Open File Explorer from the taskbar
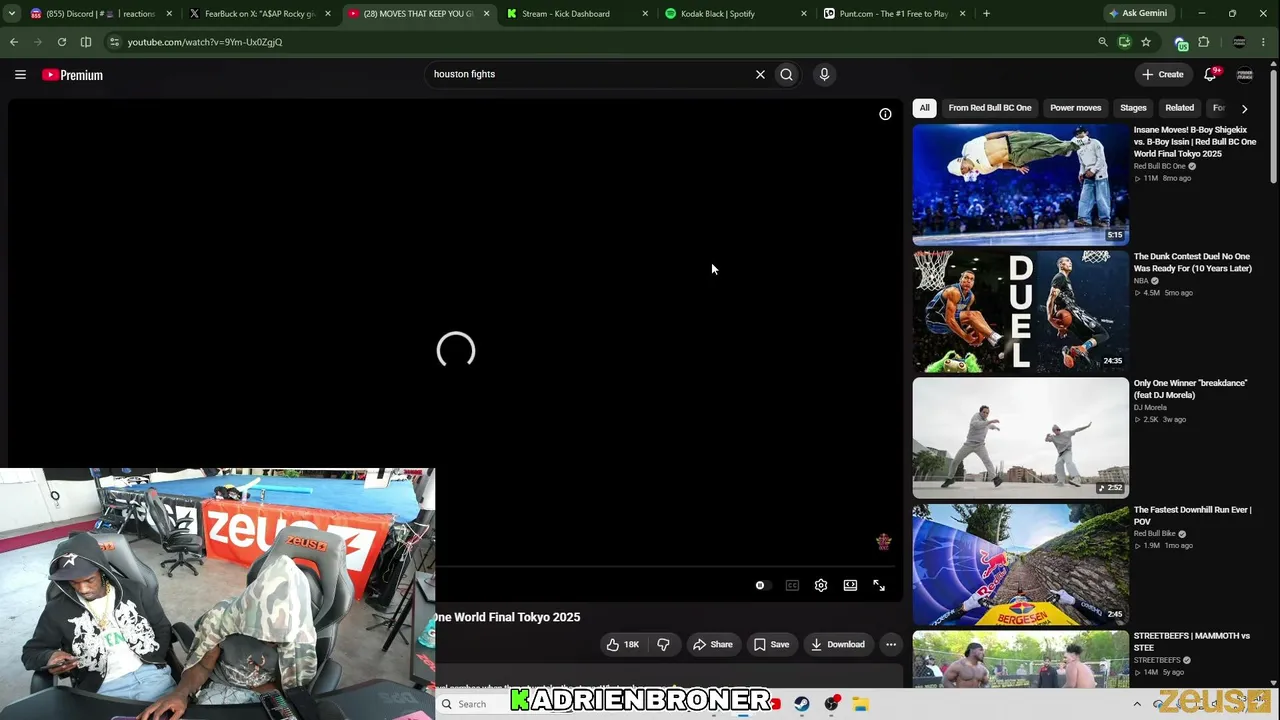 860,704
